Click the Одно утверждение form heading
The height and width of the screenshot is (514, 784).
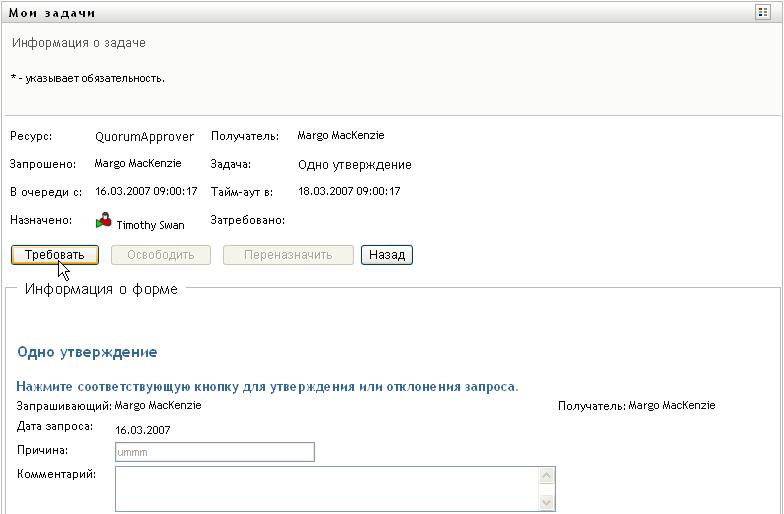pyautogui.click(x=87, y=353)
